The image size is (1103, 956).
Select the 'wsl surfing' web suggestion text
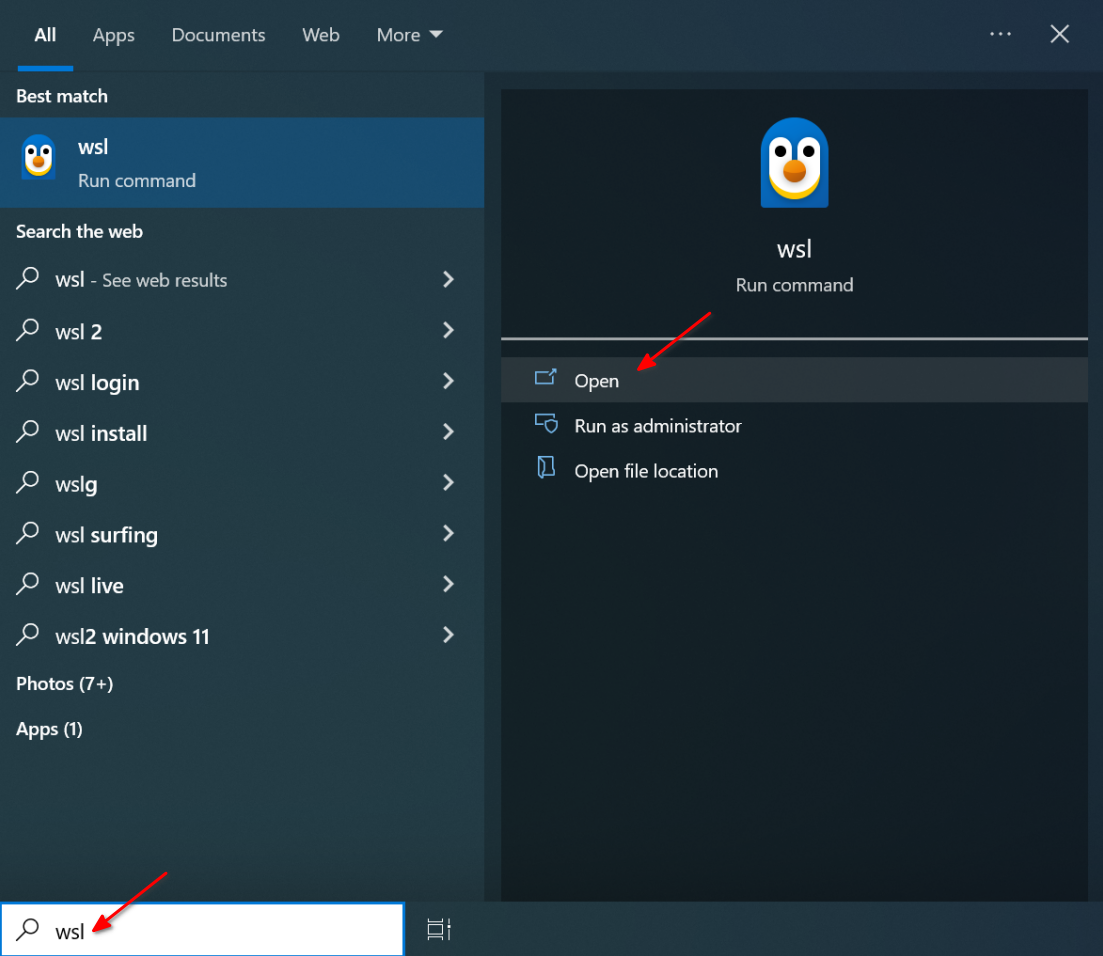click(106, 535)
